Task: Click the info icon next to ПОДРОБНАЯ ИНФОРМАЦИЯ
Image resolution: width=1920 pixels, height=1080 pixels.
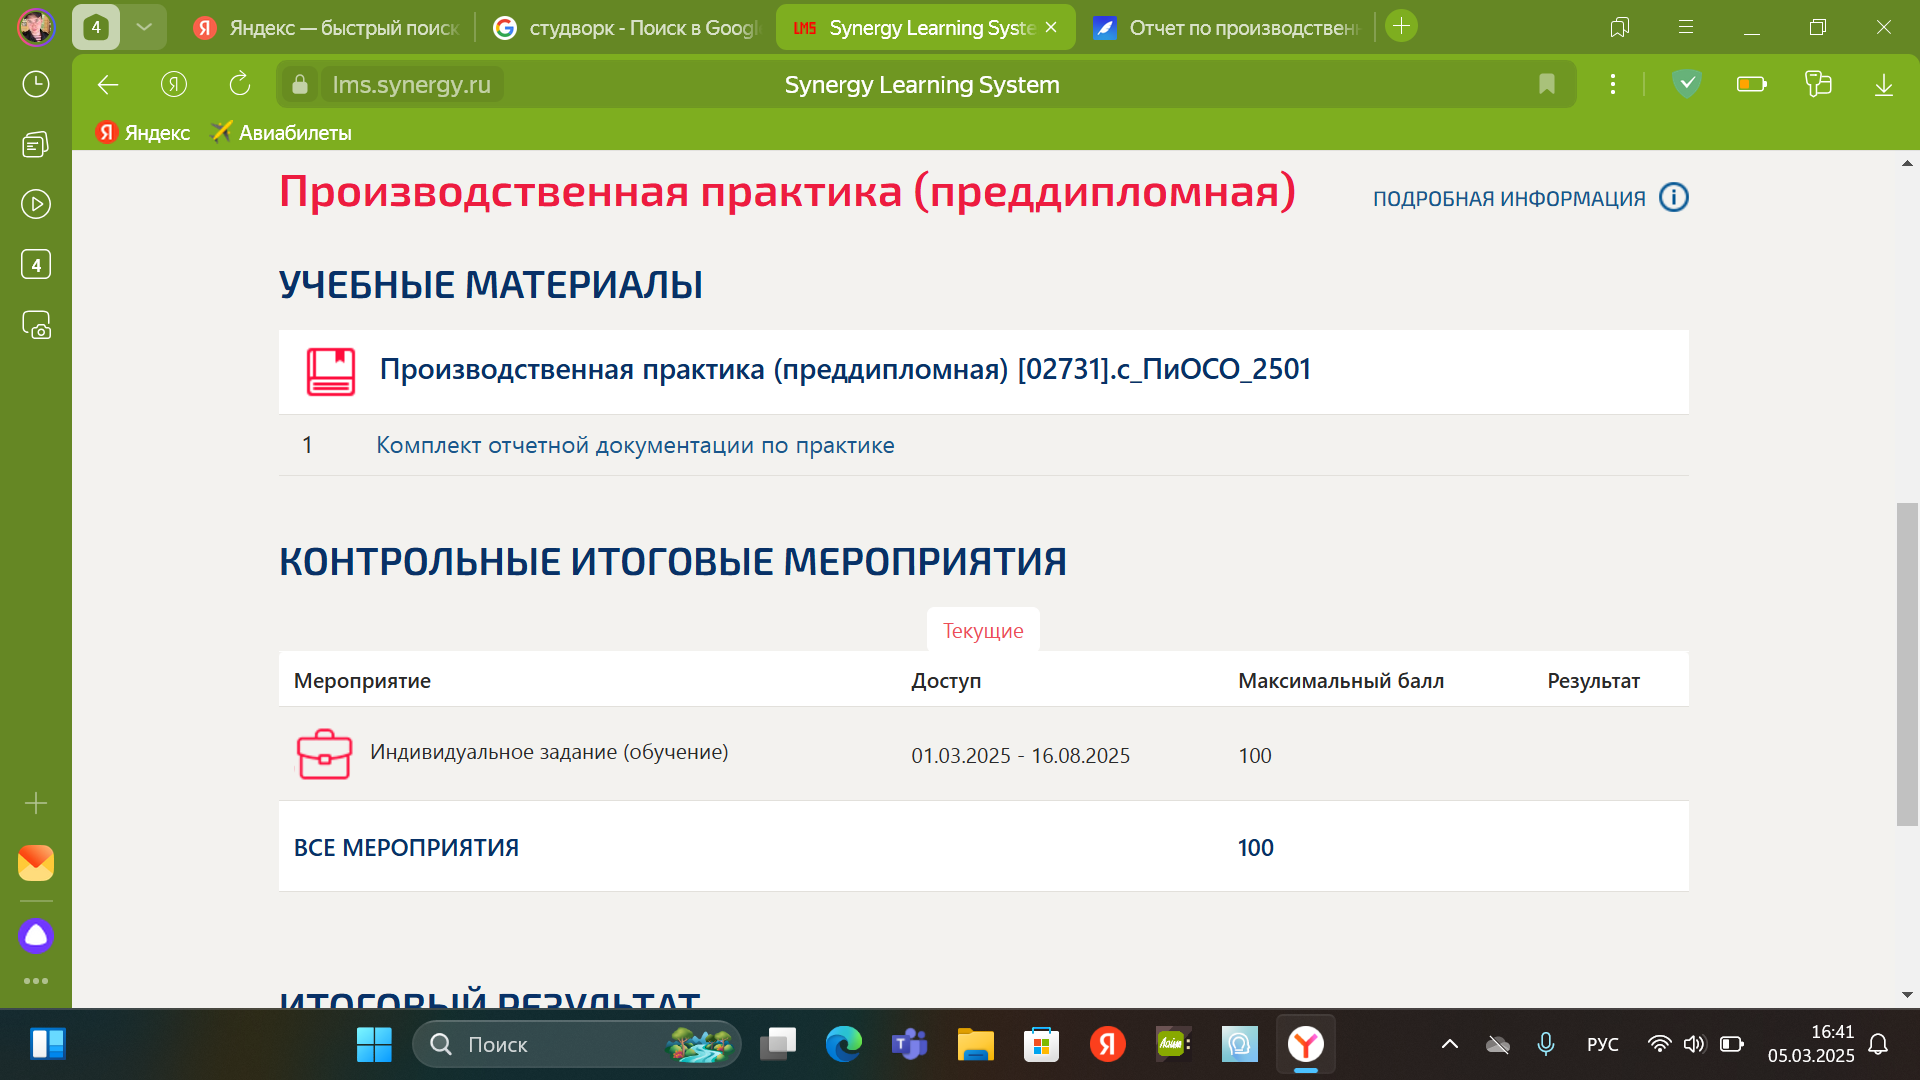Action: pyautogui.click(x=1673, y=198)
